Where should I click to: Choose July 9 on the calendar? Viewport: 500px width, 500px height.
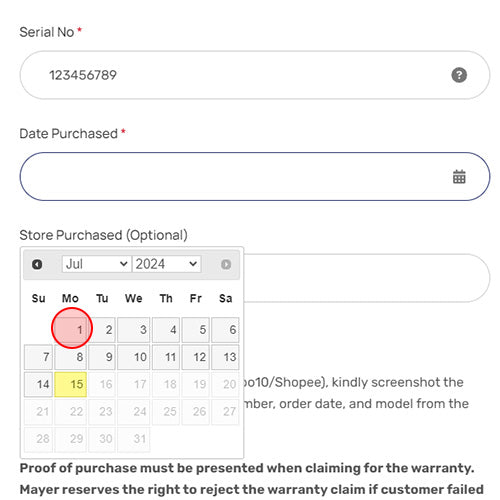pos(102,357)
